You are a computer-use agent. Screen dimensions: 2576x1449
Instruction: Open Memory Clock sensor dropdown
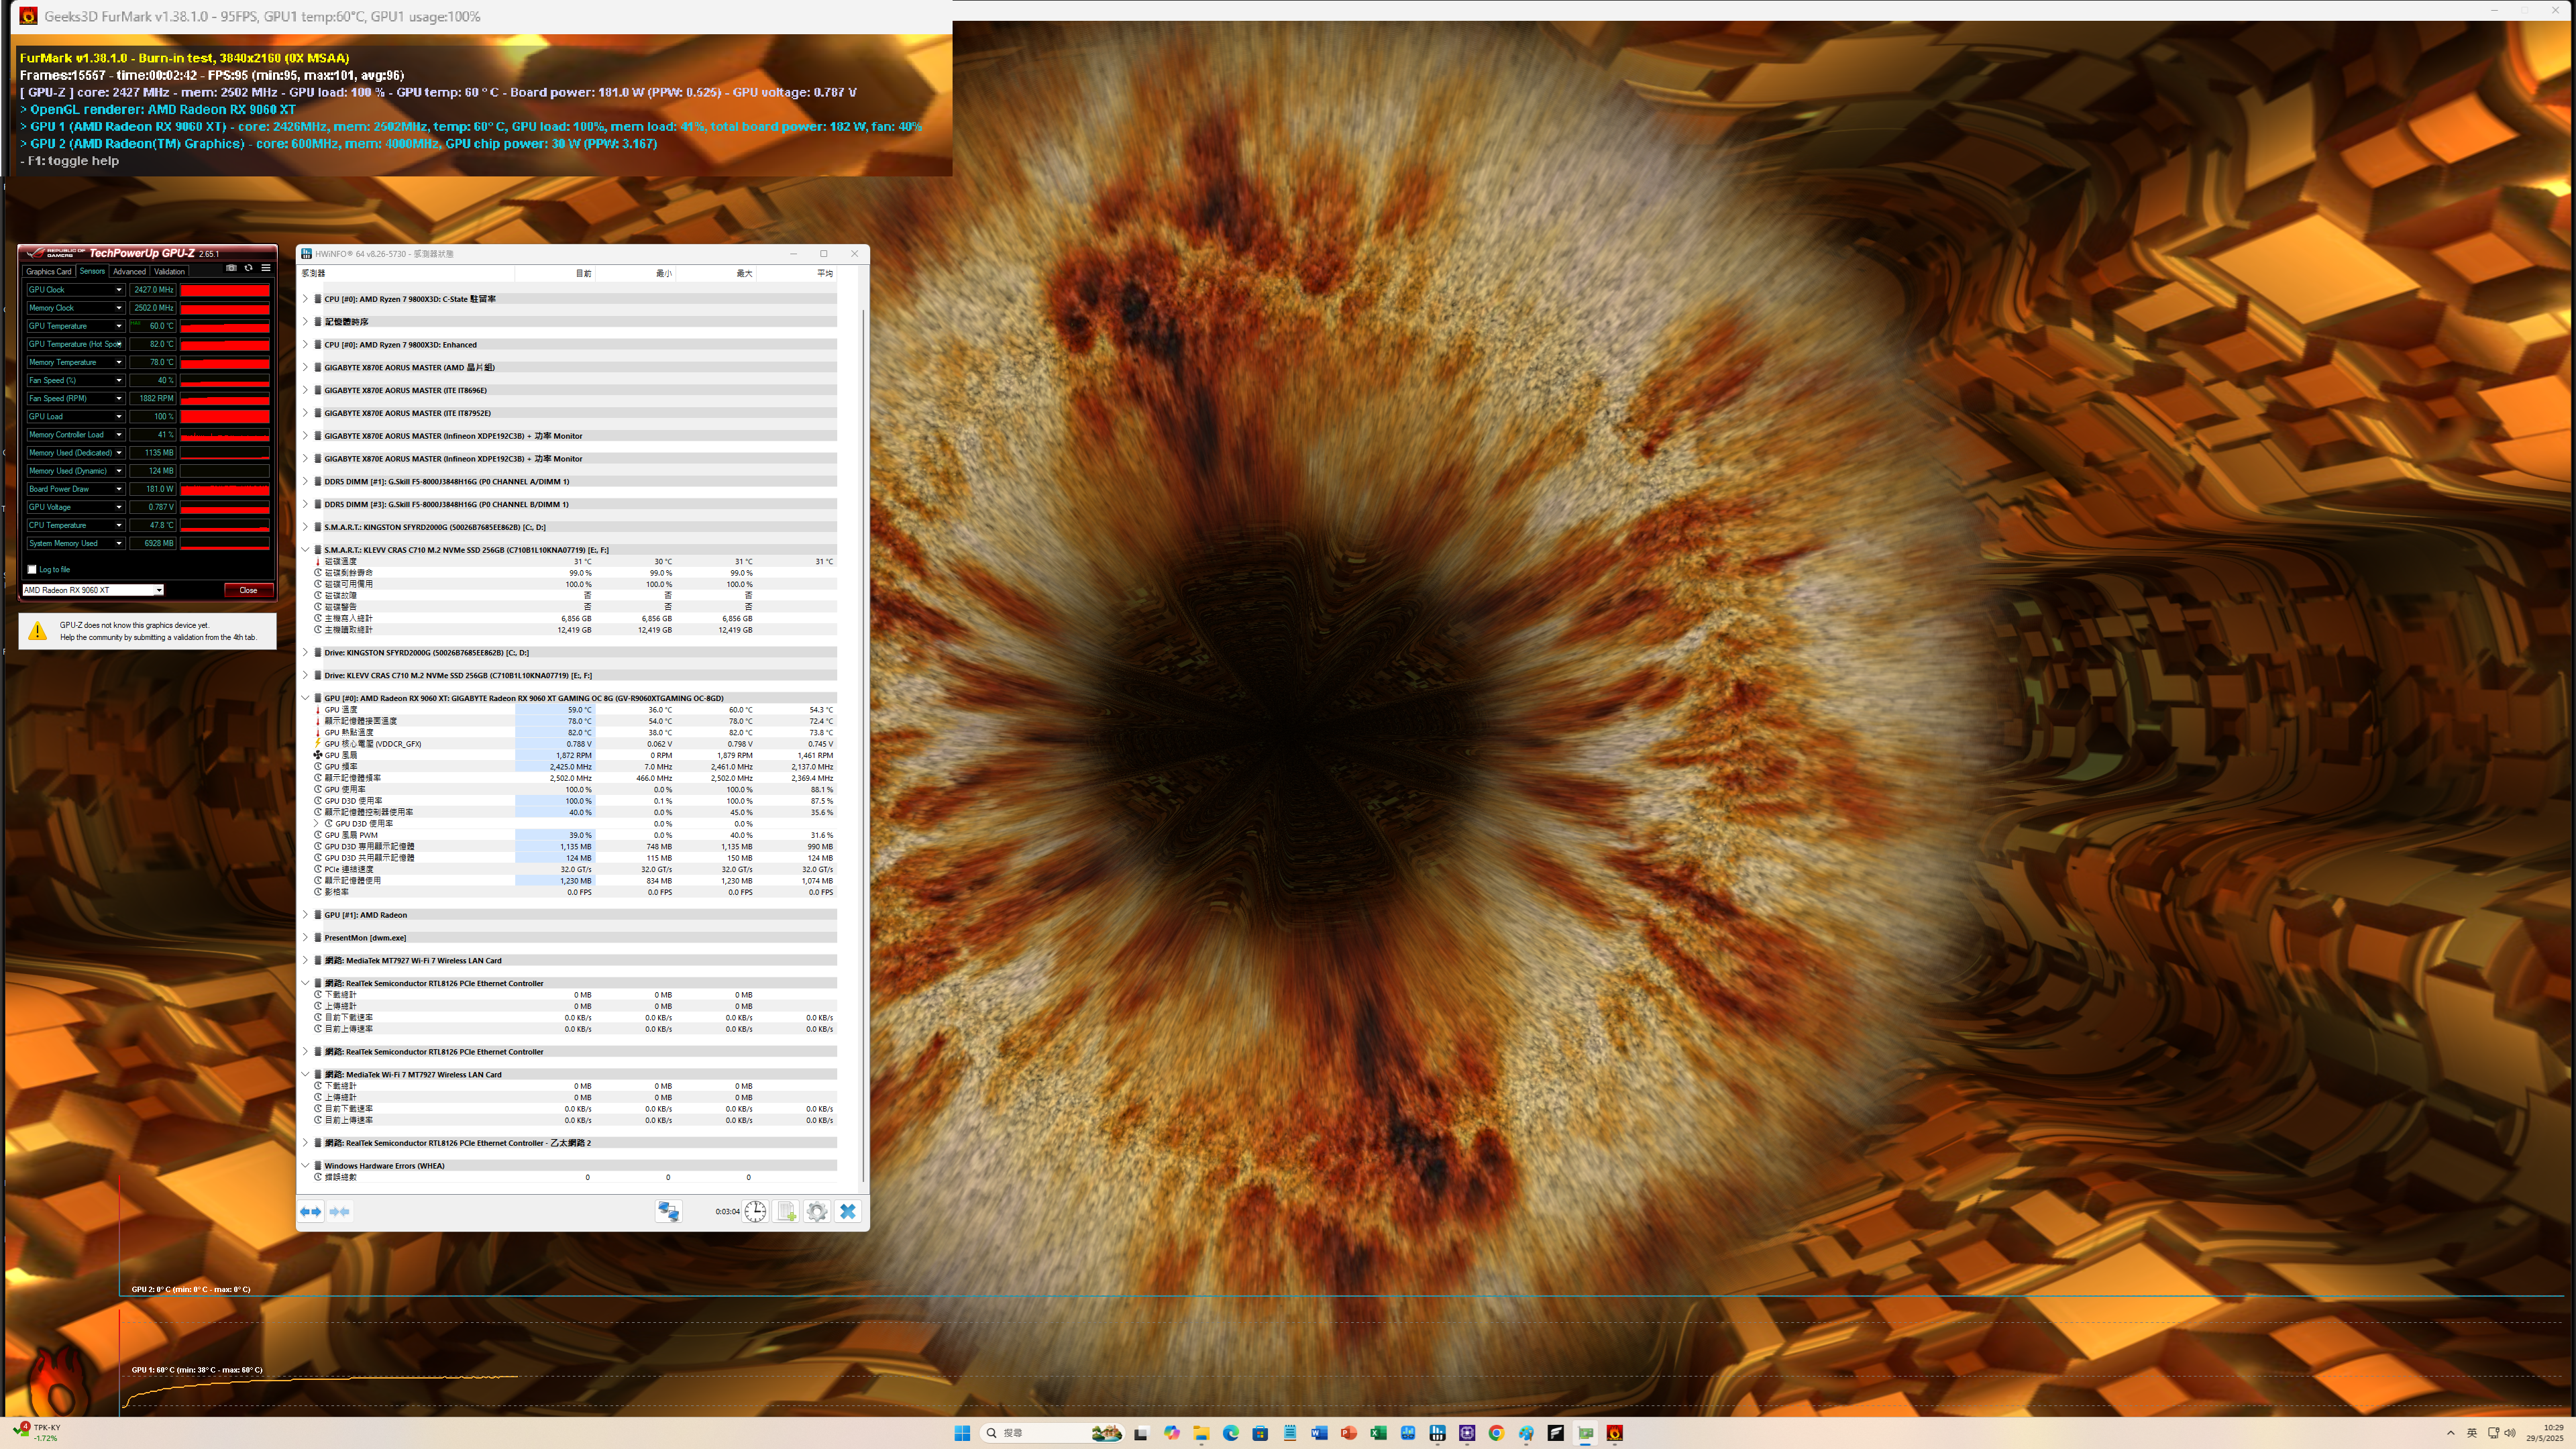[x=118, y=308]
